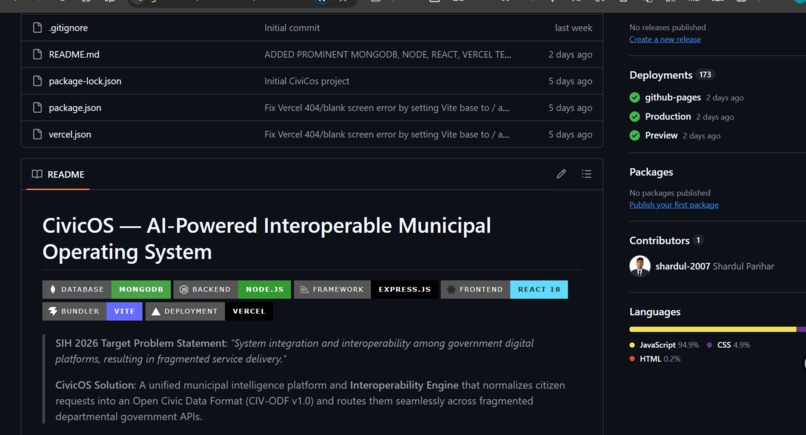Open the Preview deployment

[661, 136]
